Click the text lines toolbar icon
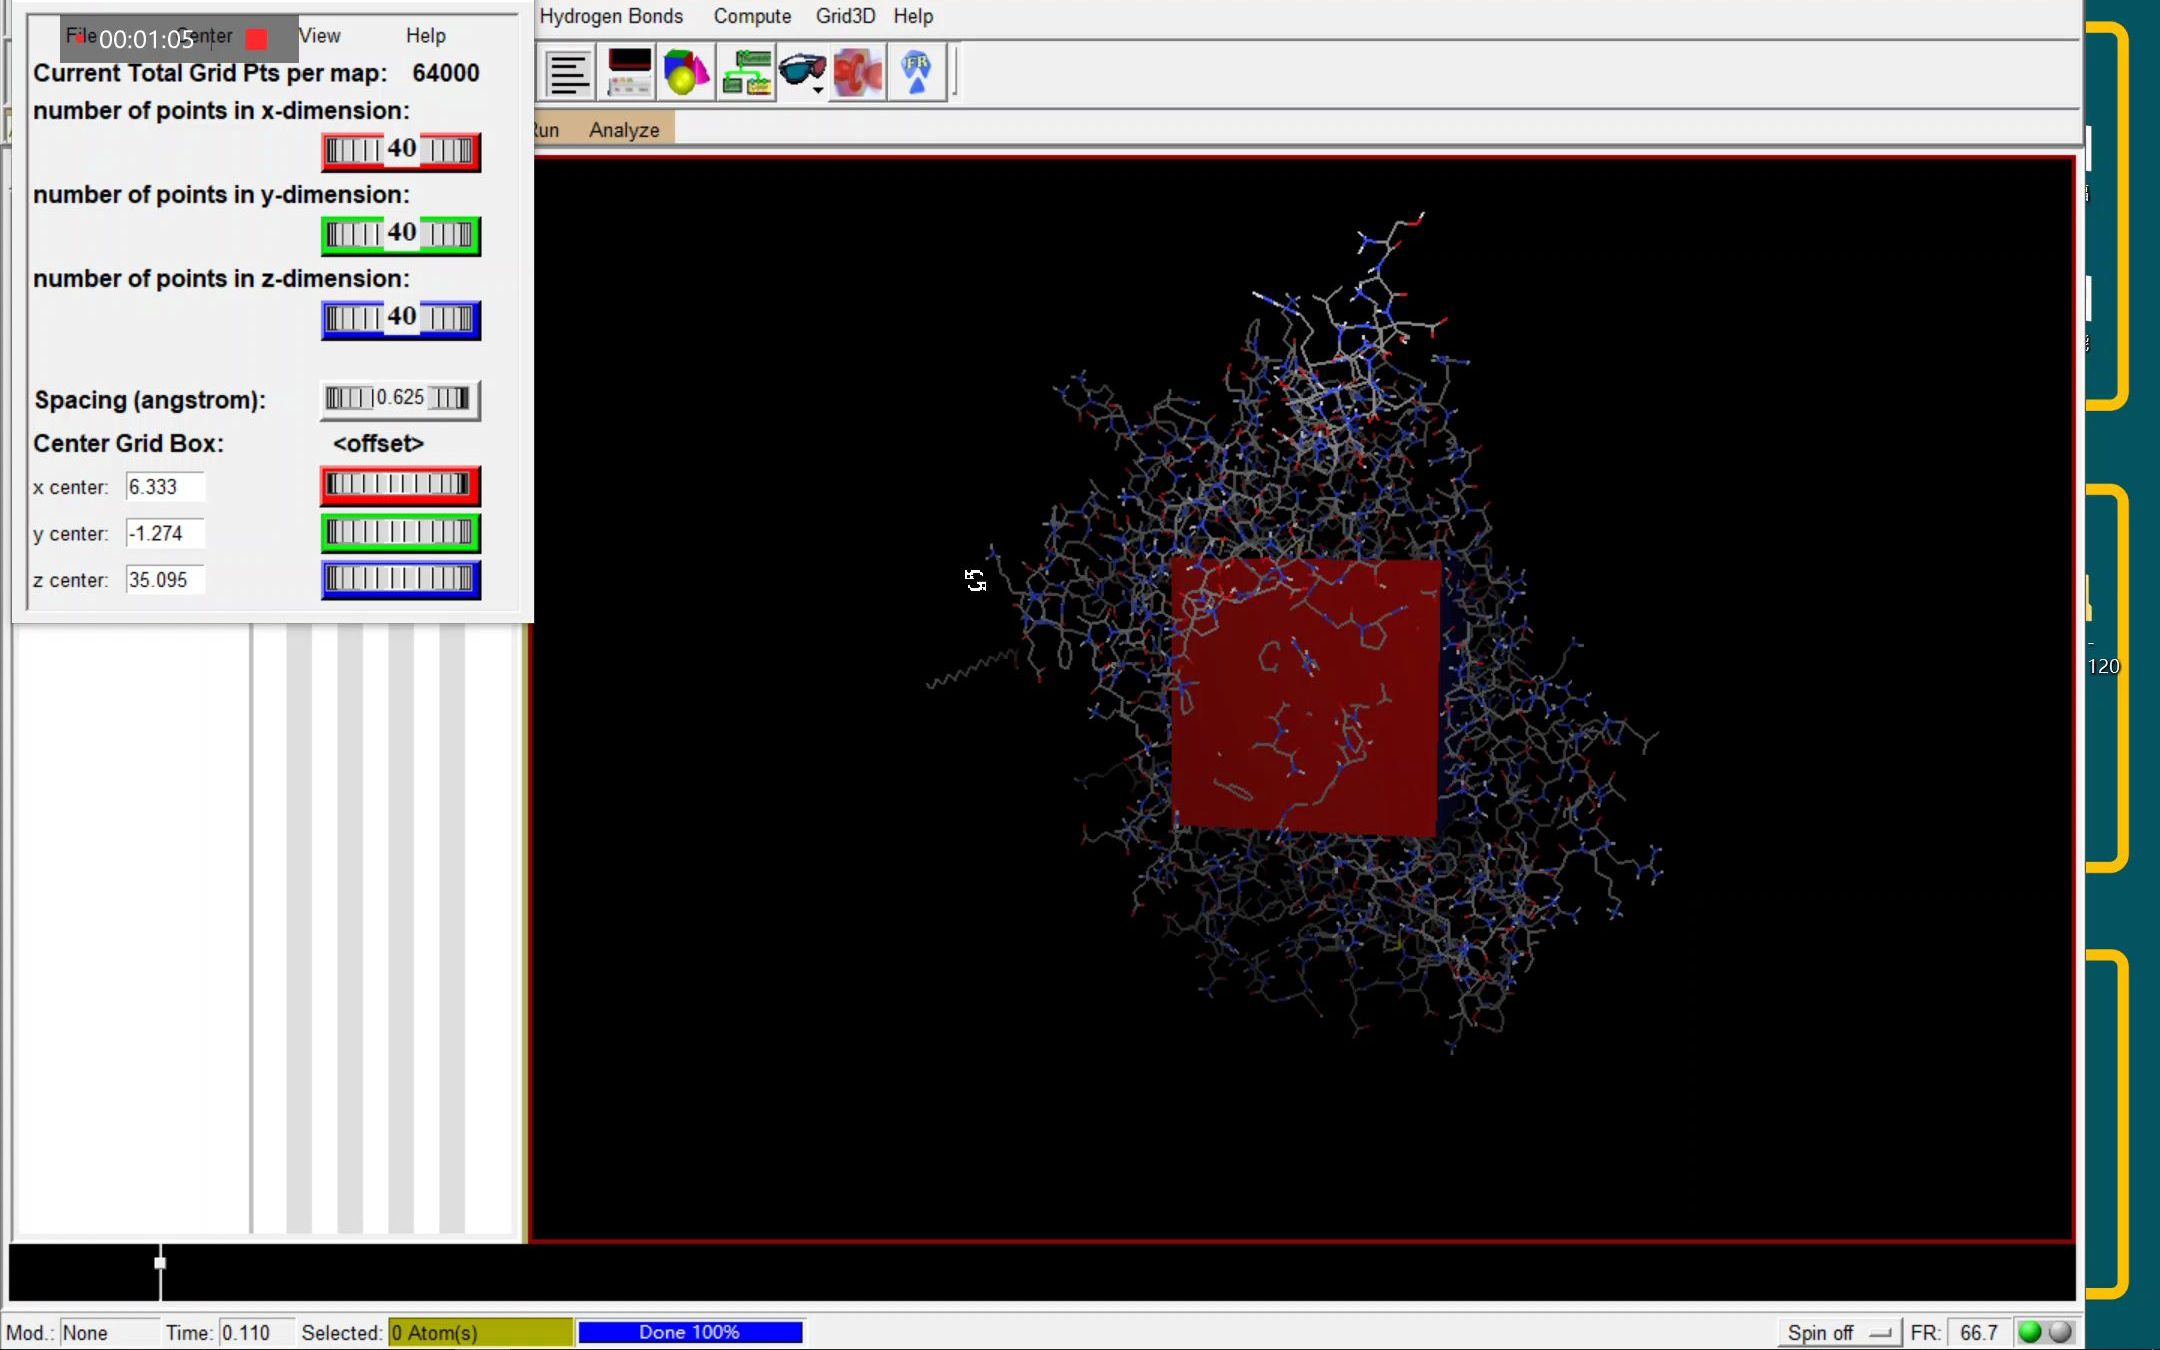 (x=568, y=73)
